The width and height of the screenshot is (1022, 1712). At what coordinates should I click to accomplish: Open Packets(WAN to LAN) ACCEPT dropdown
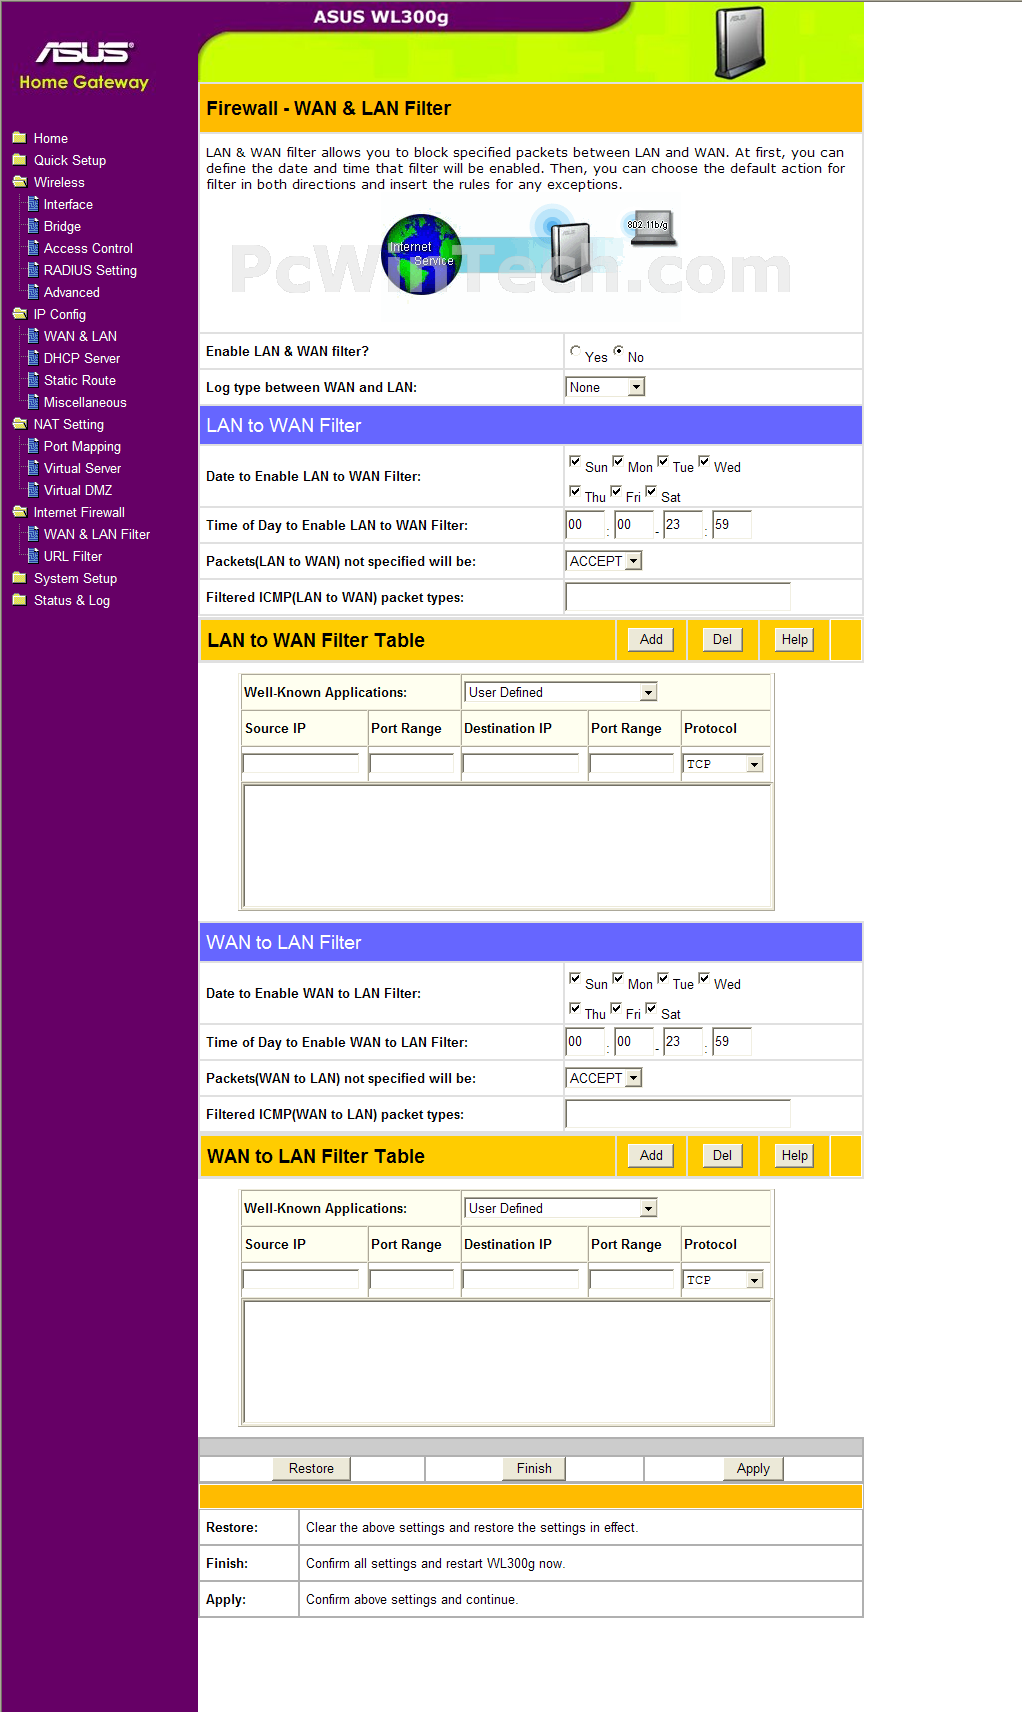pos(603,1078)
